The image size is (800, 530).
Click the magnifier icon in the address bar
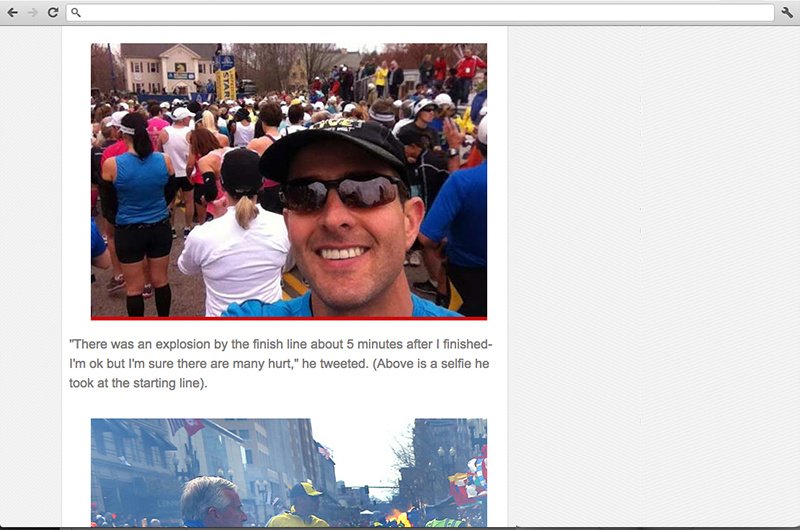click(x=76, y=12)
